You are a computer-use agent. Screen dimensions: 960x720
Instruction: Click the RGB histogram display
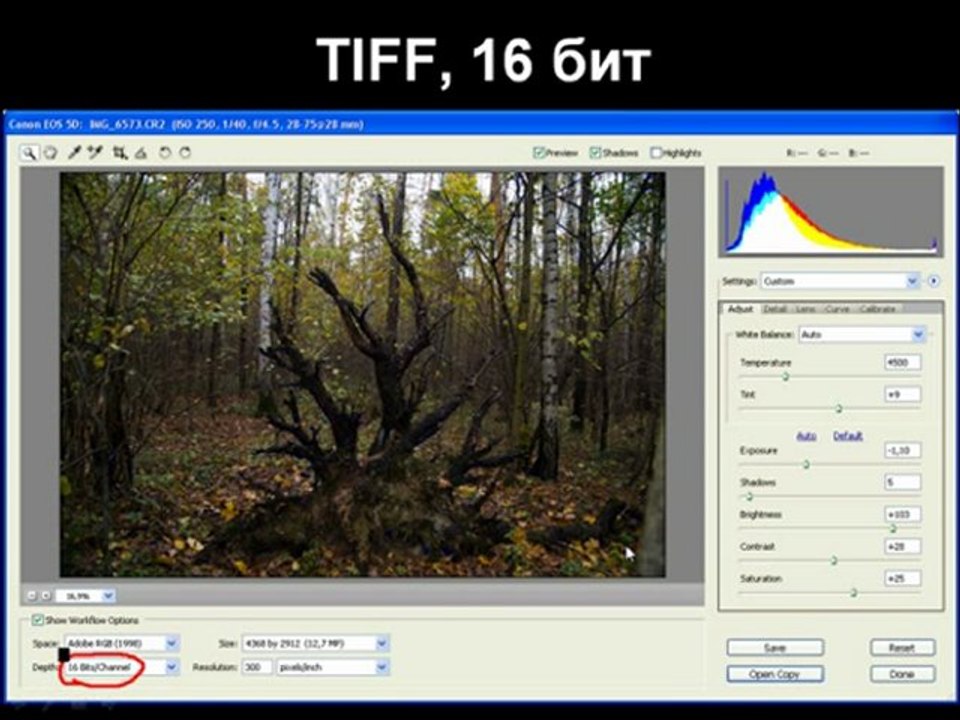831,212
